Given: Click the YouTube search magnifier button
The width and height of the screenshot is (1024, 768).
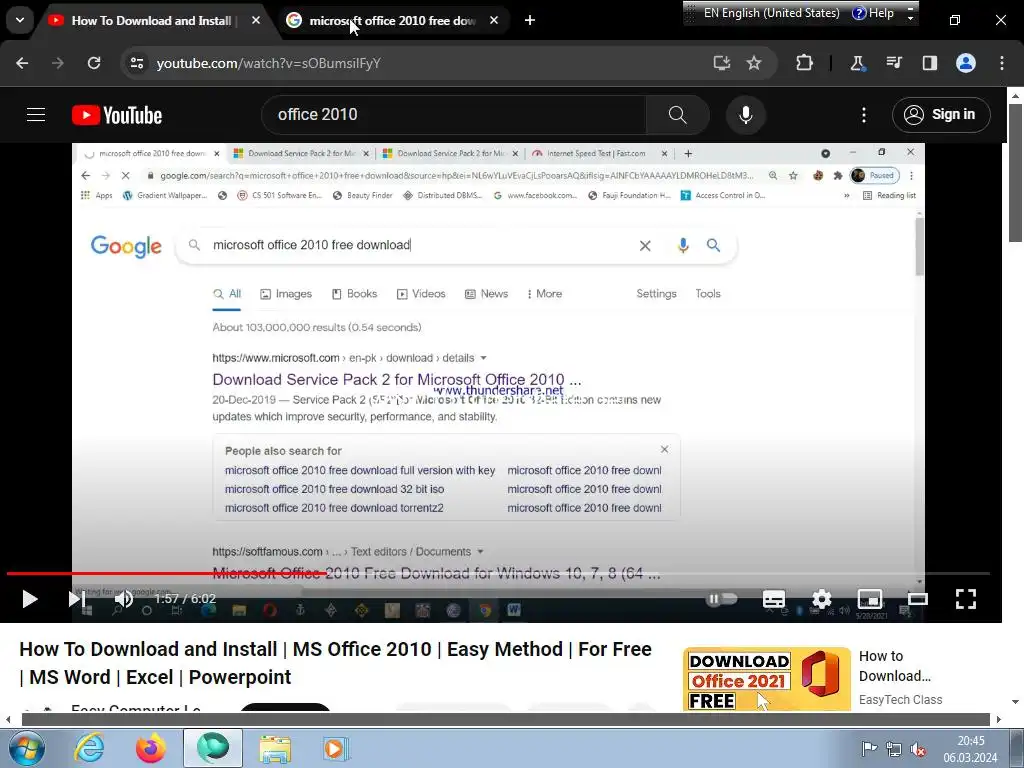Looking at the screenshot, I should point(677,115).
